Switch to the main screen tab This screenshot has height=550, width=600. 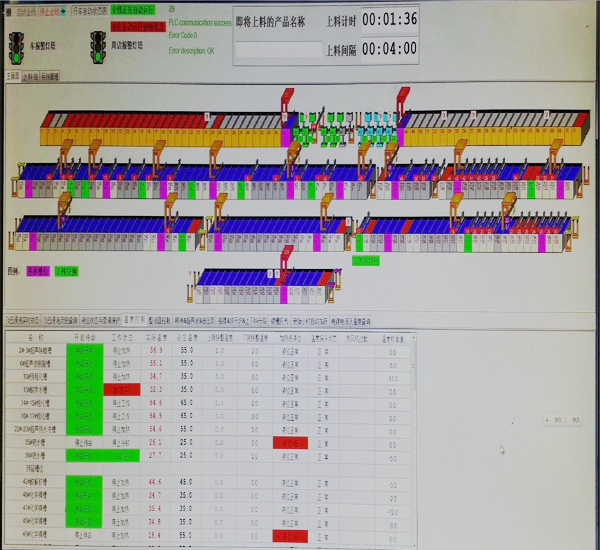(13, 75)
